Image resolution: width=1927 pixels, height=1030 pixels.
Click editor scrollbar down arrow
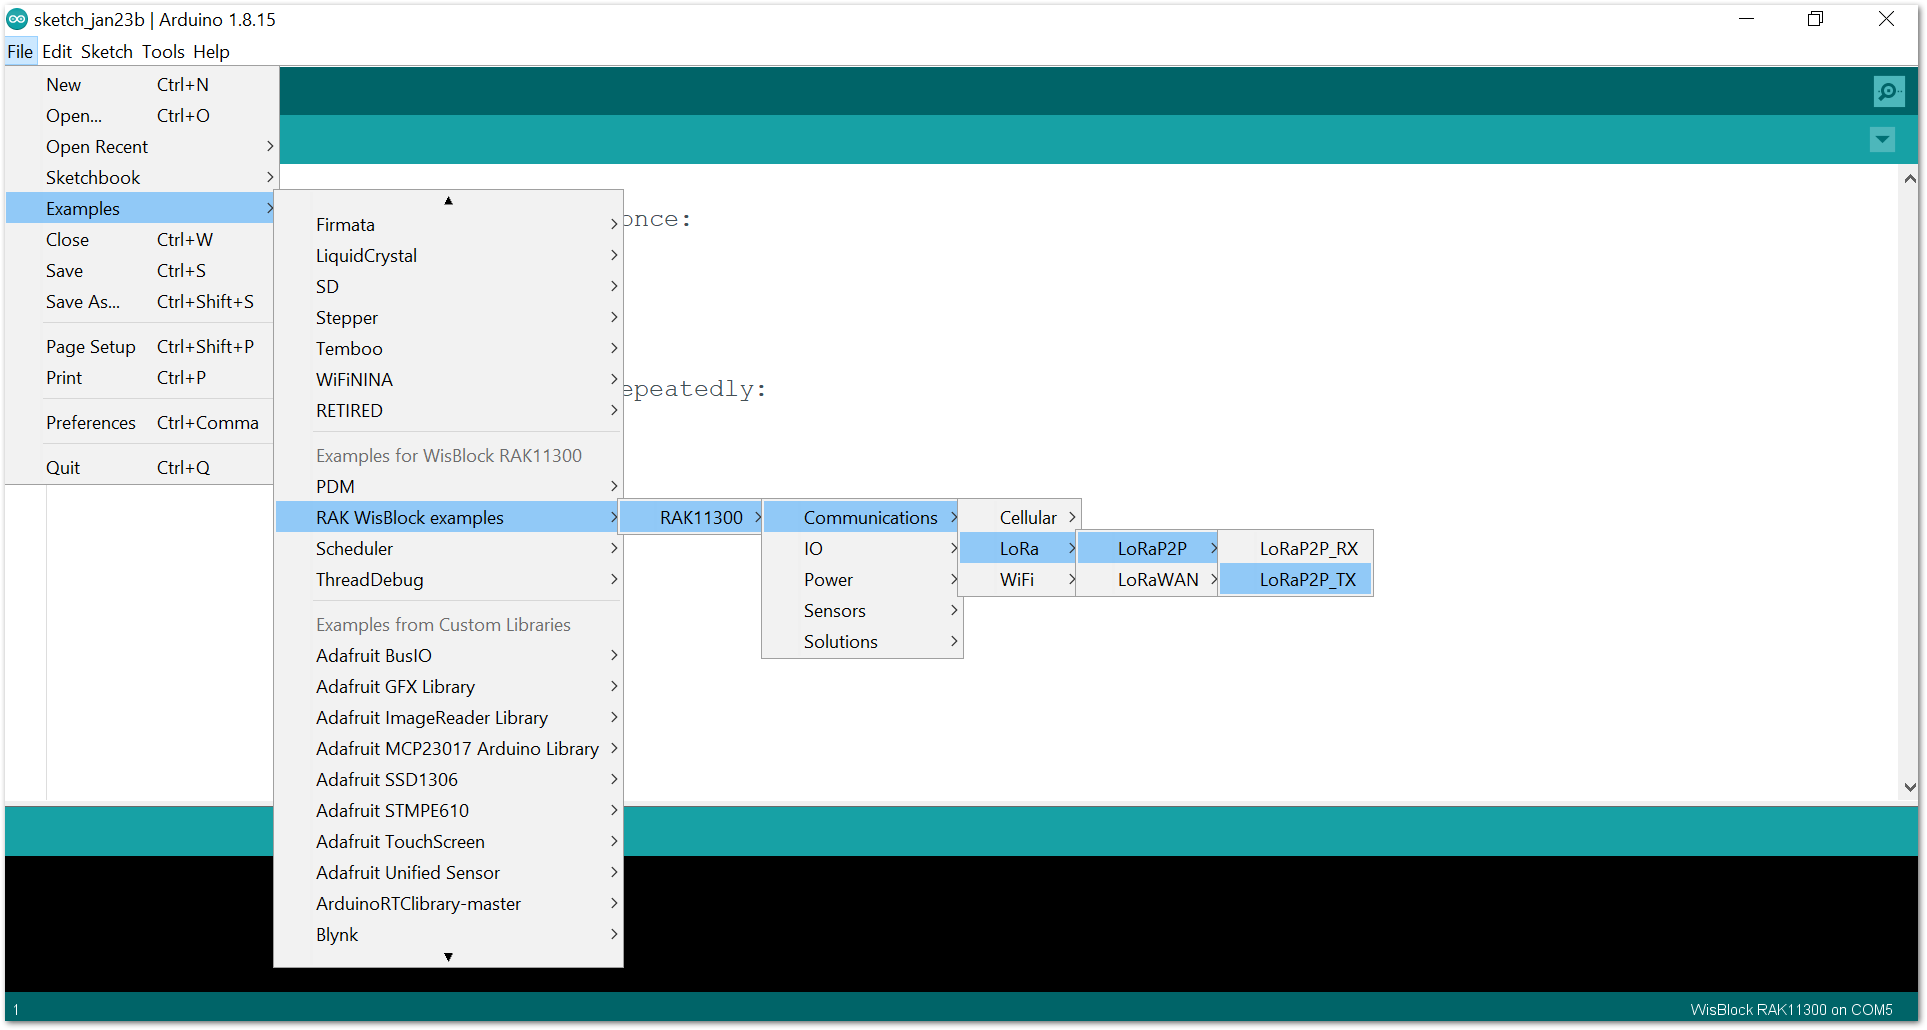1909,787
